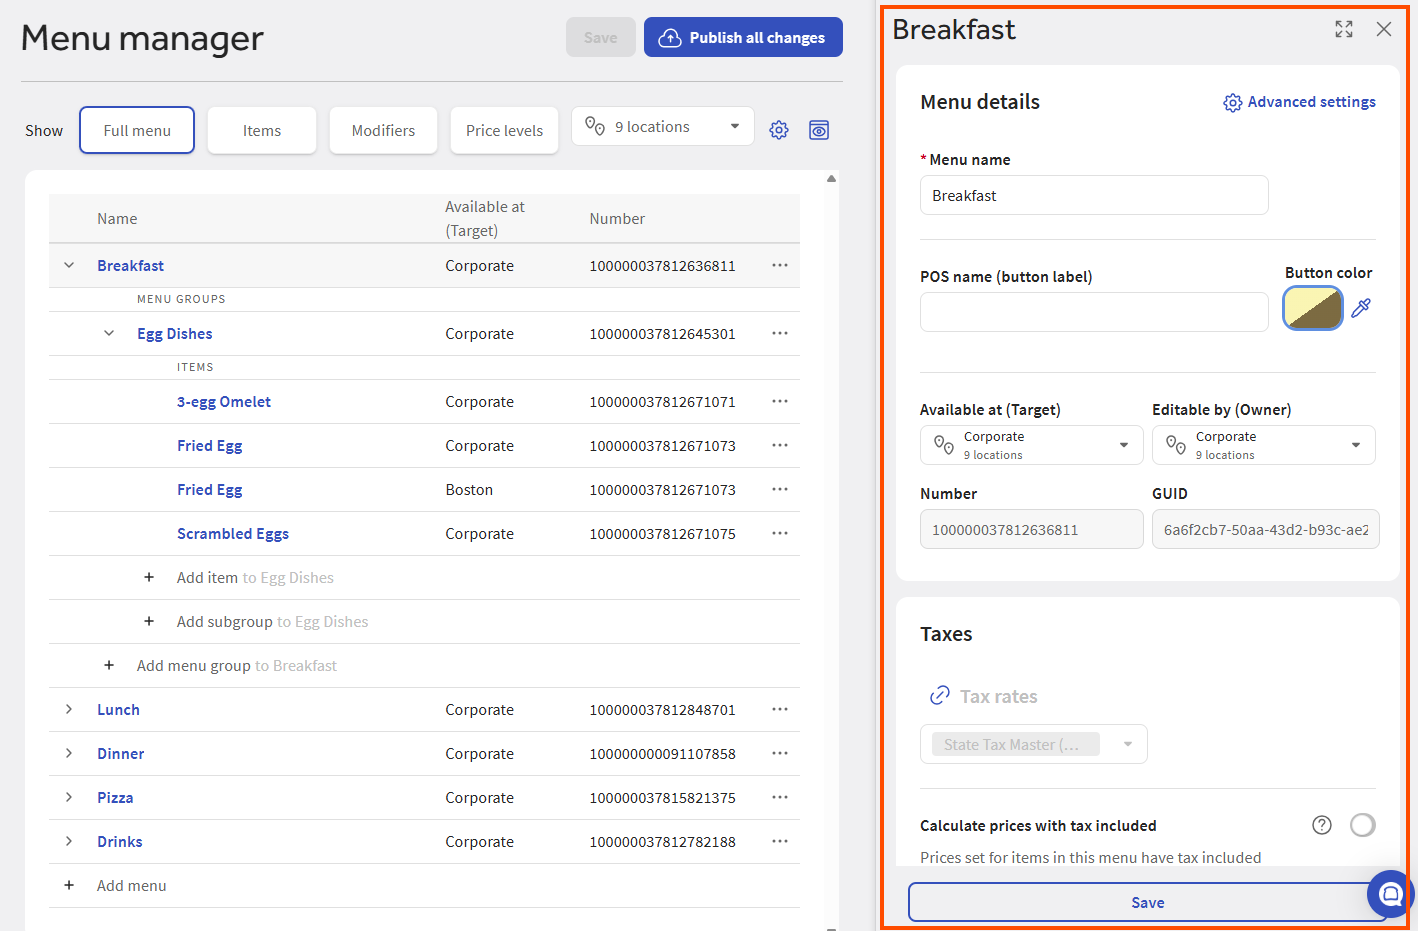Collapse the Egg Dishes menu group
The image size is (1418, 931).
tap(109, 333)
